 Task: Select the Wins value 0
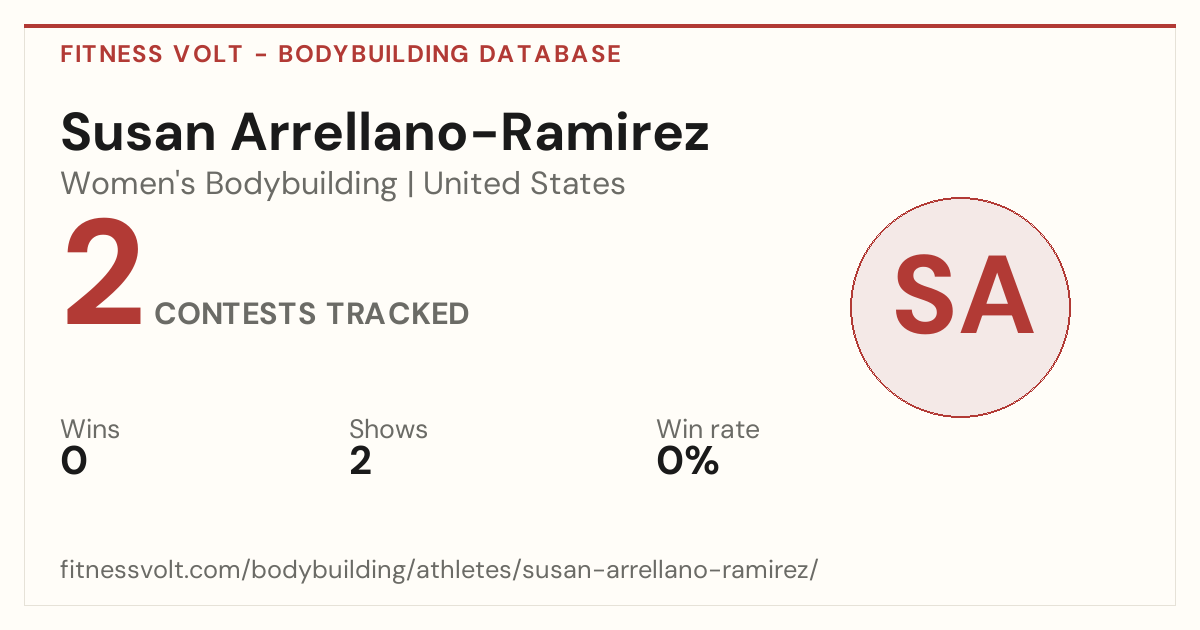[74, 461]
